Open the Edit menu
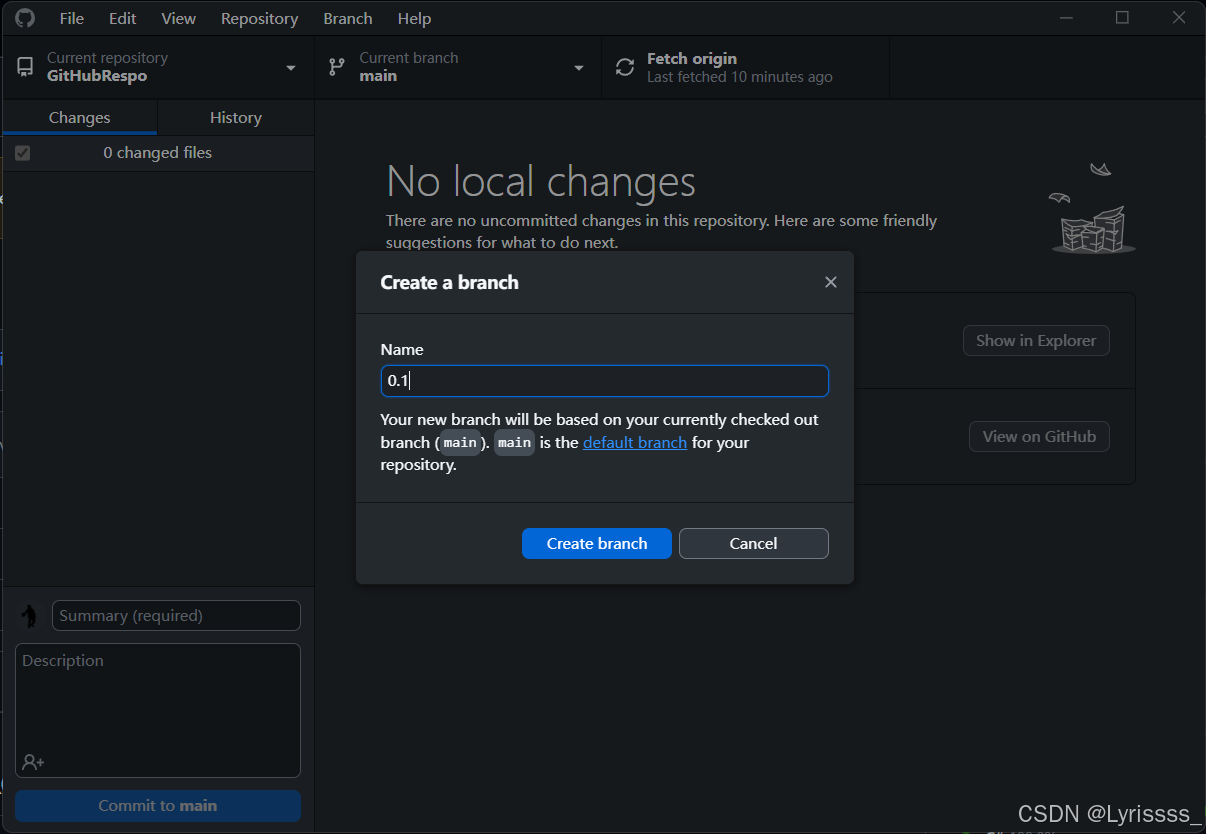This screenshot has width=1206, height=834. click(123, 18)
